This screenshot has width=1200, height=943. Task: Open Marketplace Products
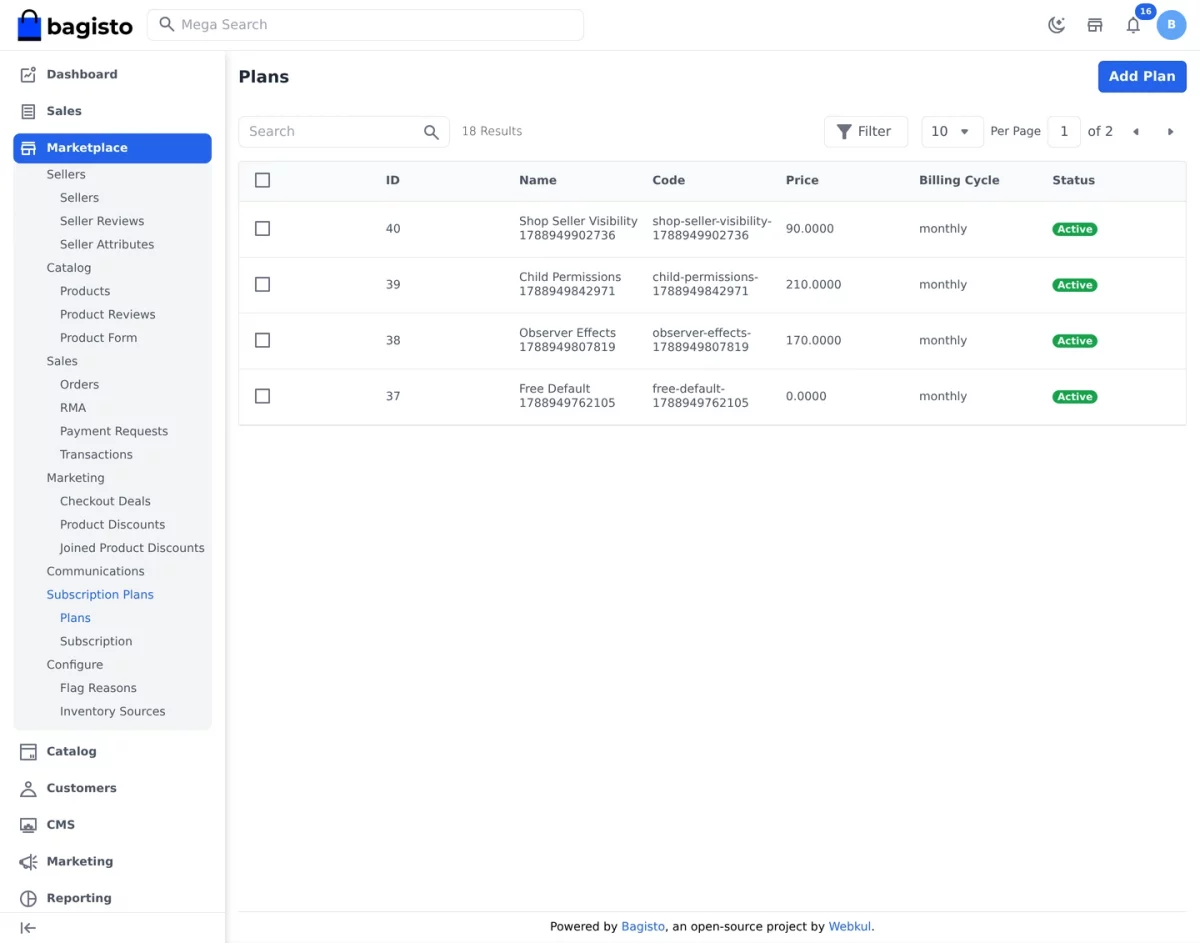click(85, 291)
